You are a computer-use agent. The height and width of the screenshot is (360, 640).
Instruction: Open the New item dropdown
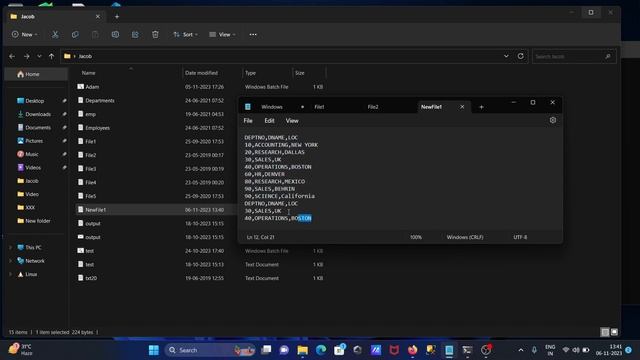tap(25, 35)
